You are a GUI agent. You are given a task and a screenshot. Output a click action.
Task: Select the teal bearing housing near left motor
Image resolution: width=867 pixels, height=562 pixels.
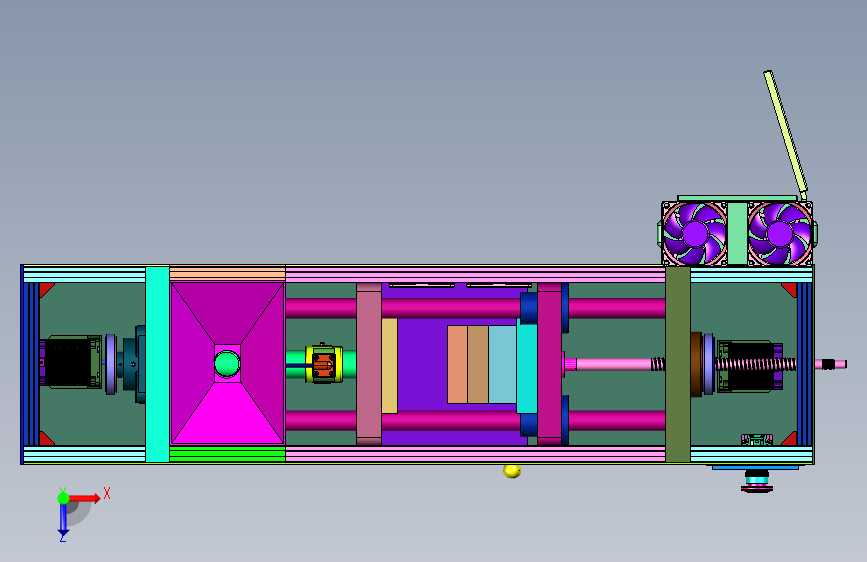[x=133, y=364]
